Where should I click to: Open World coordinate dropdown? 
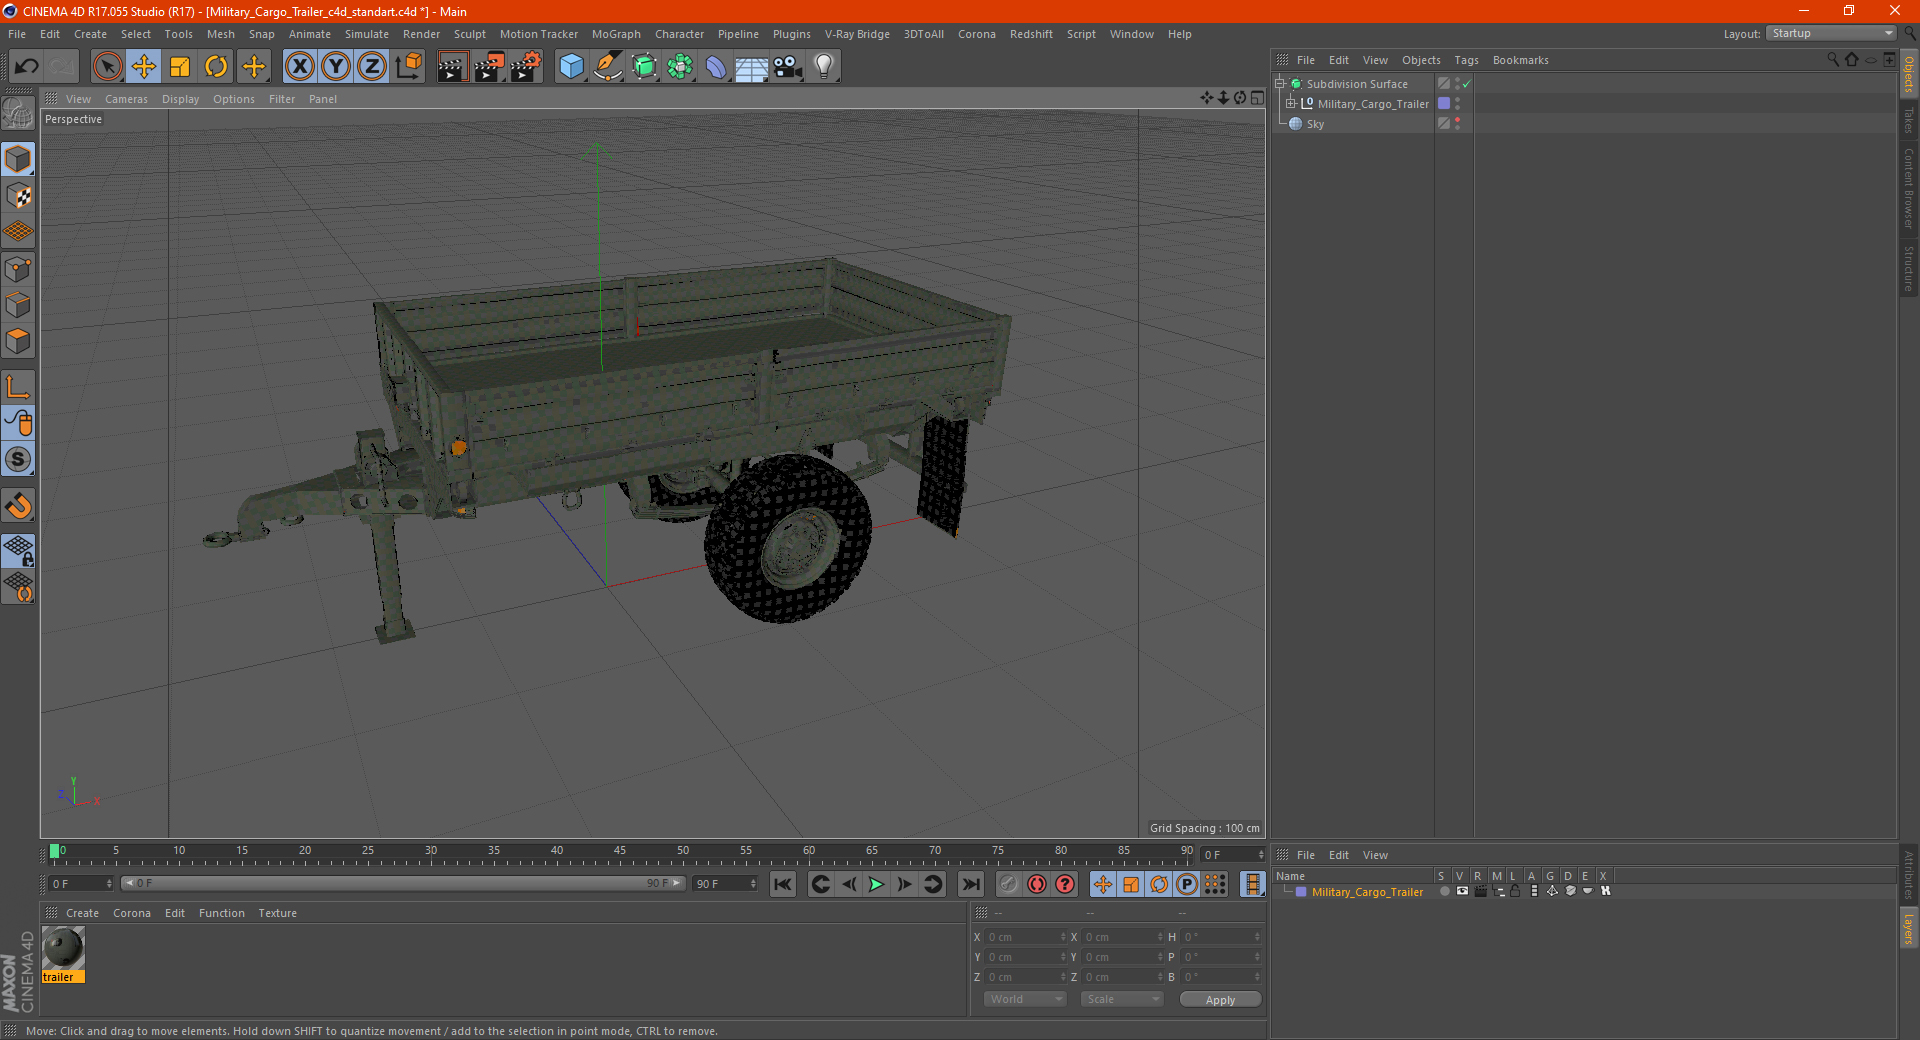[x=1025, y=999]
